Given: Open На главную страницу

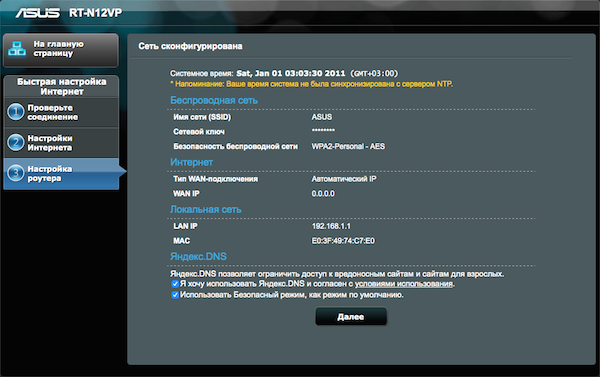Looking at the screenshot, I should point(61,50).
